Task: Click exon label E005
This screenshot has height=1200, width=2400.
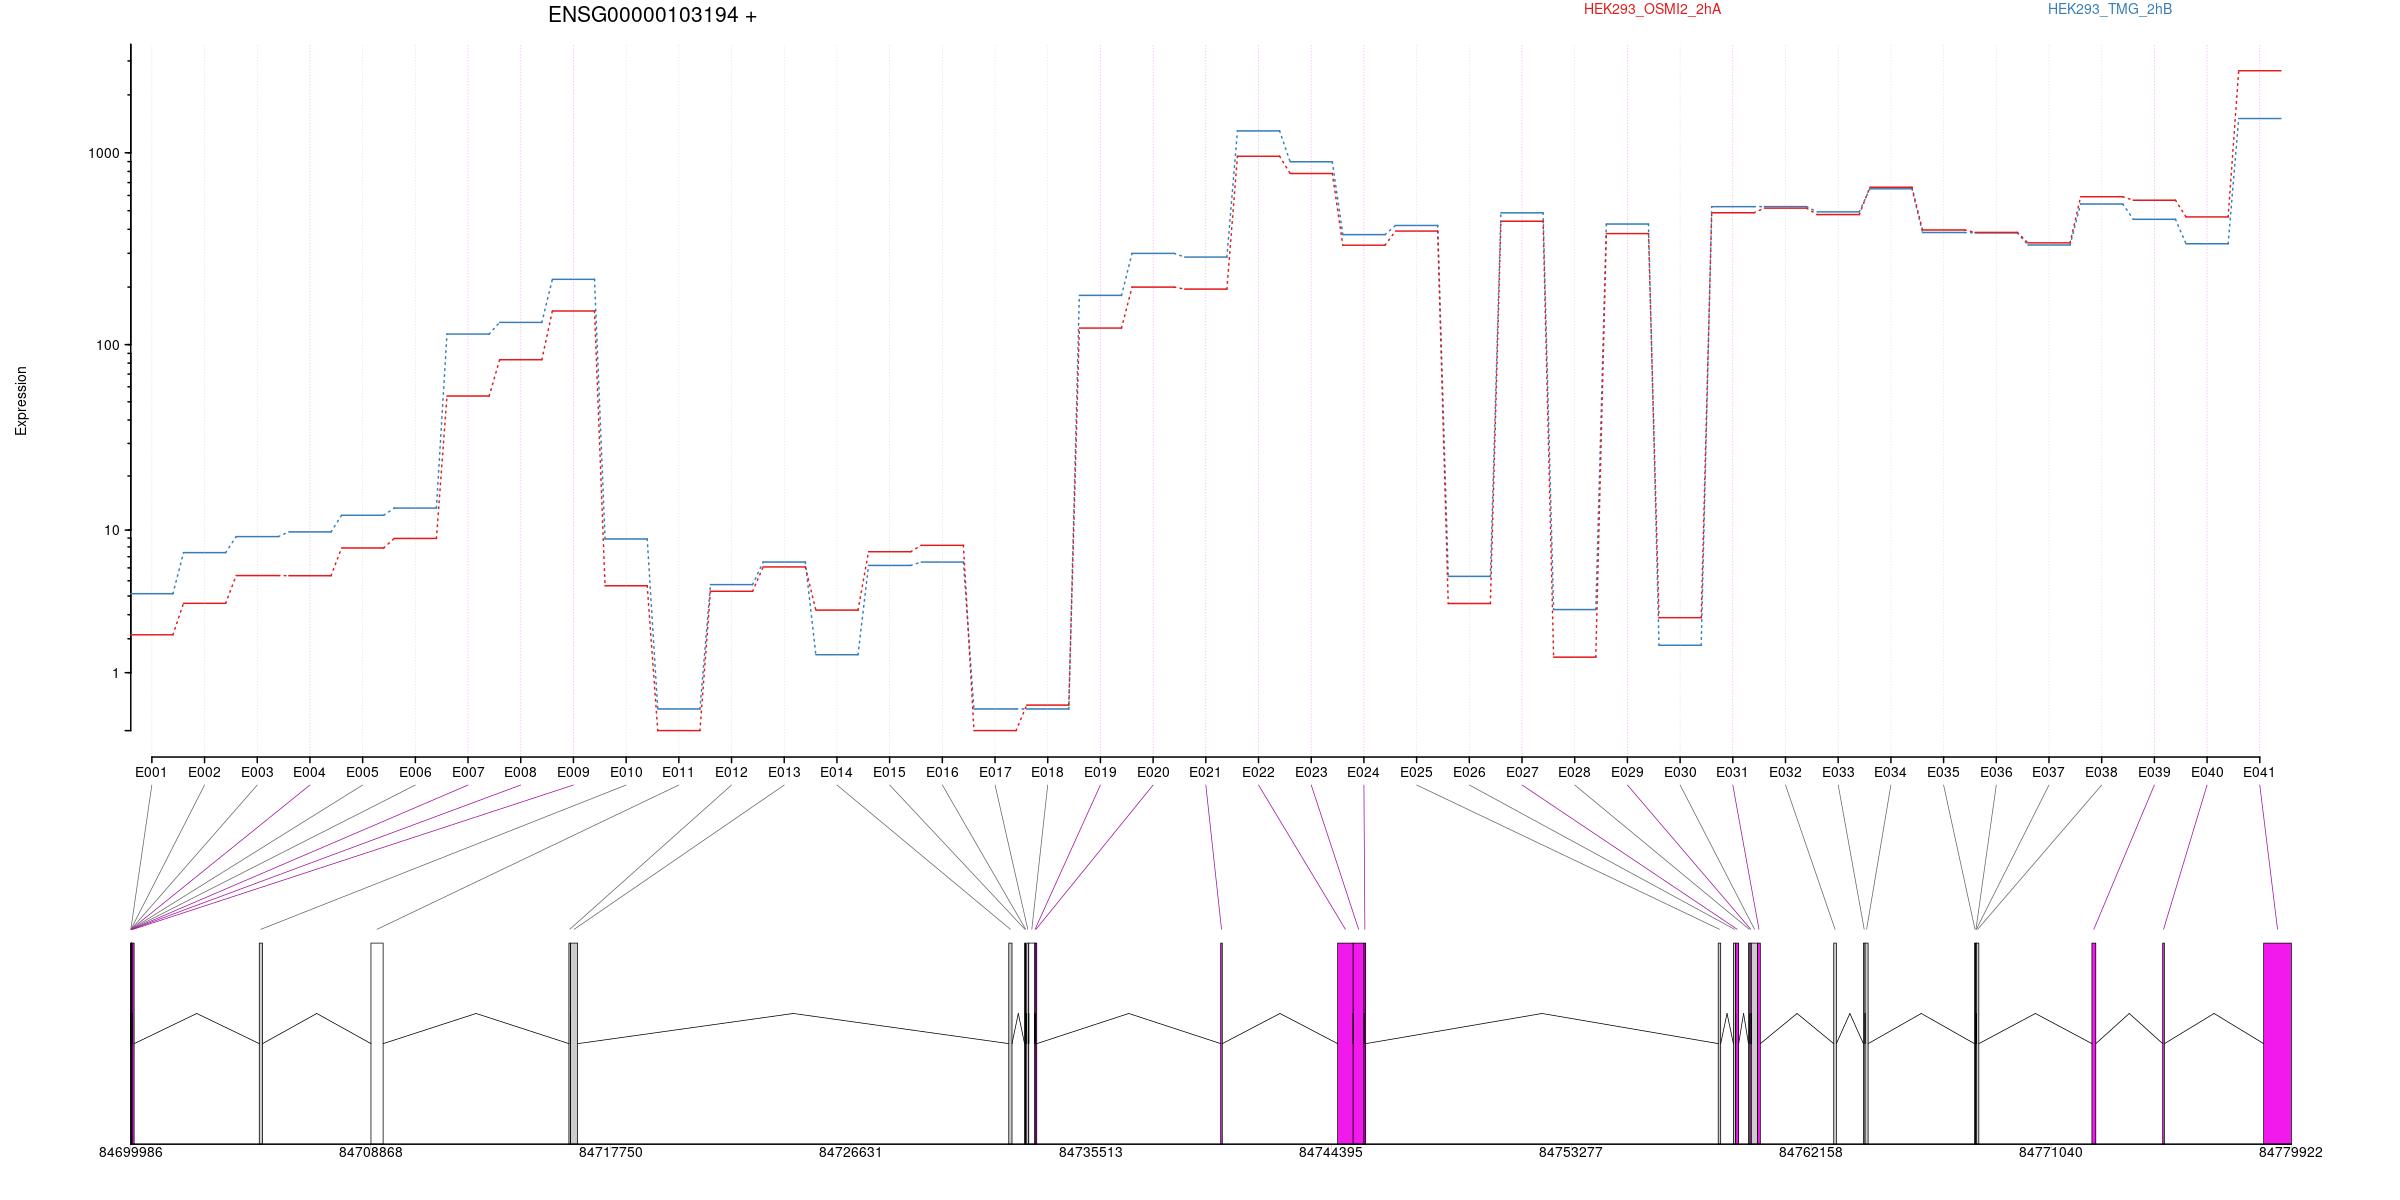Action: pos(362,772)
